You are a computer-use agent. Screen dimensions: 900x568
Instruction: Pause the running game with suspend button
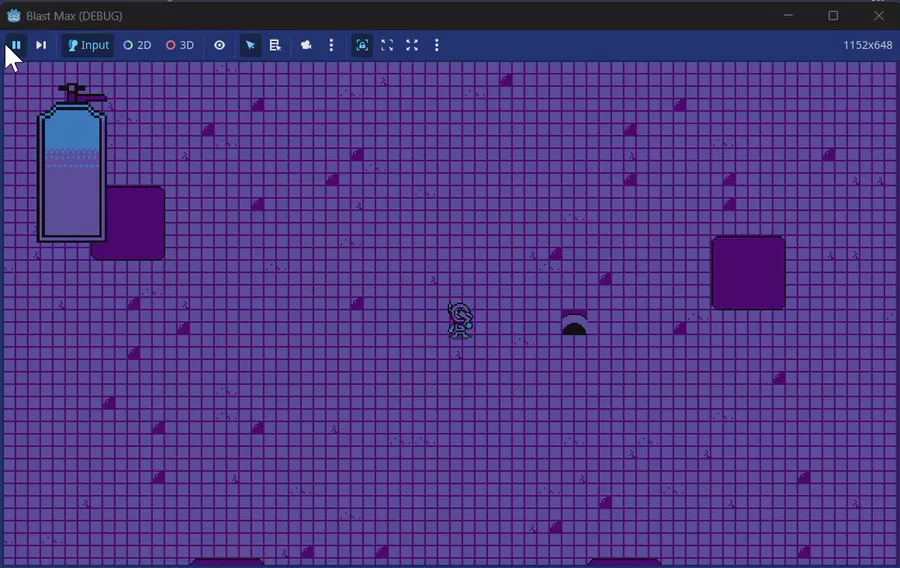tap(16, 45)
